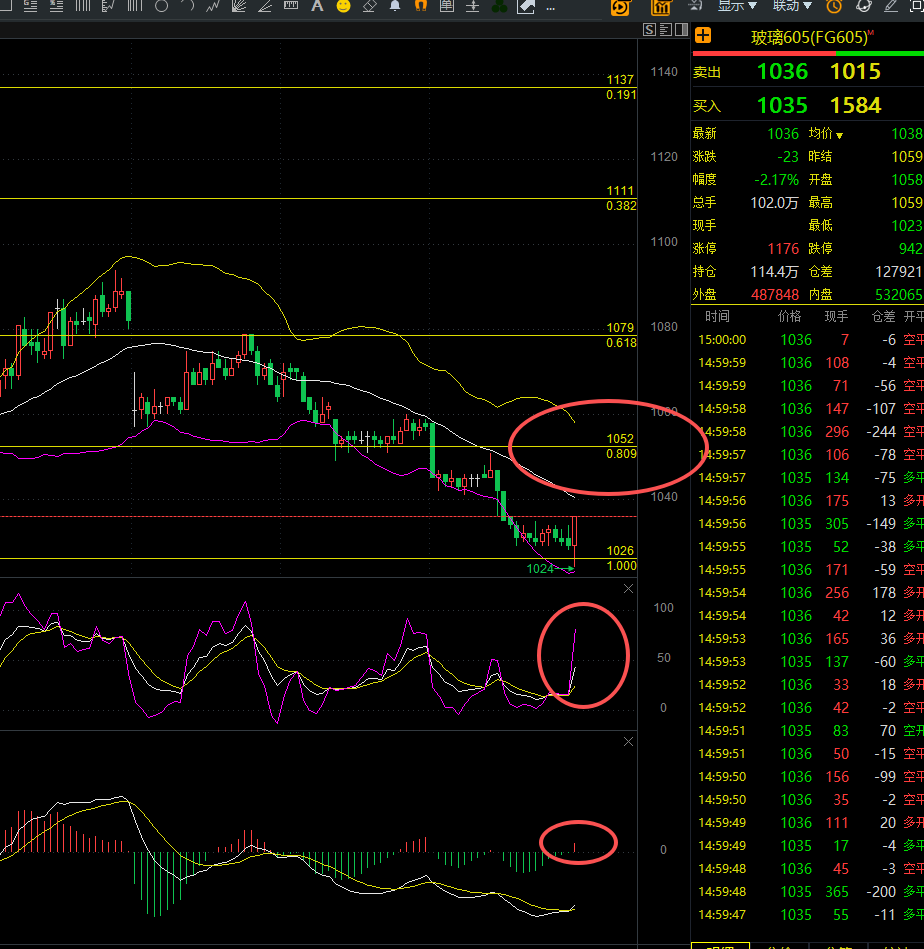Click the 持仓 value 114.4万
The image size is (924, 949).
point(774,272)
